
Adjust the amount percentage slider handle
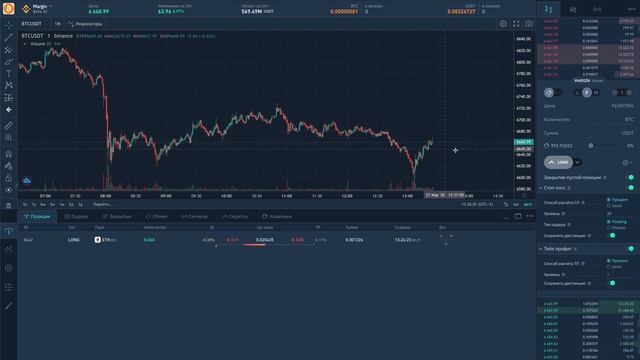click(591, 146)
